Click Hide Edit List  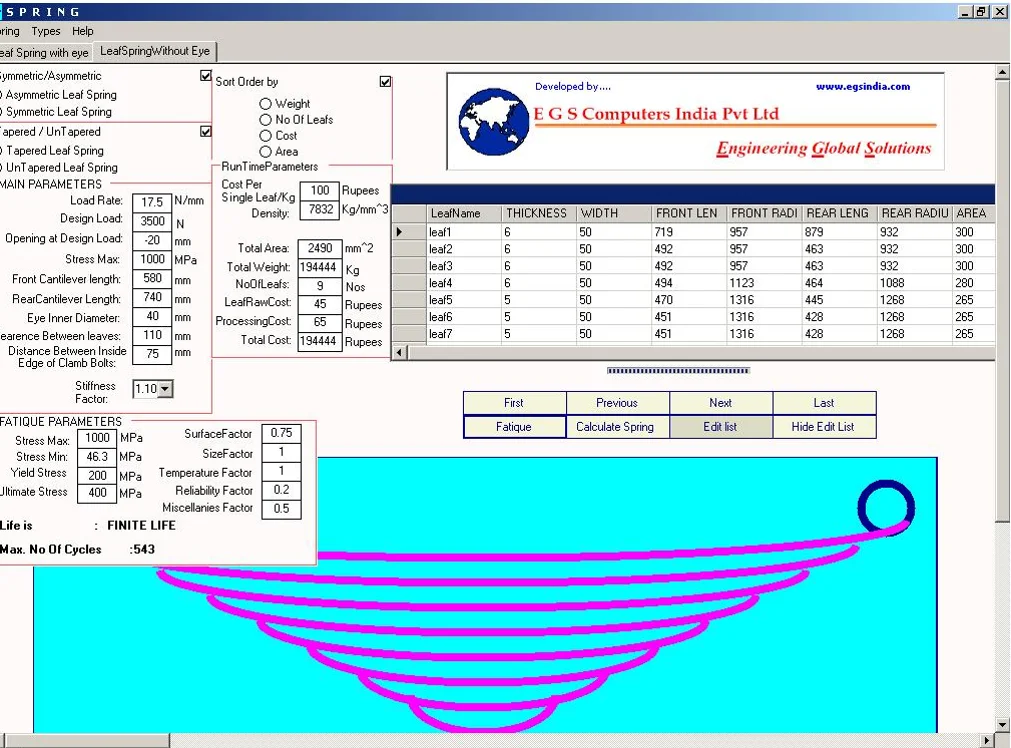[824, 426]
